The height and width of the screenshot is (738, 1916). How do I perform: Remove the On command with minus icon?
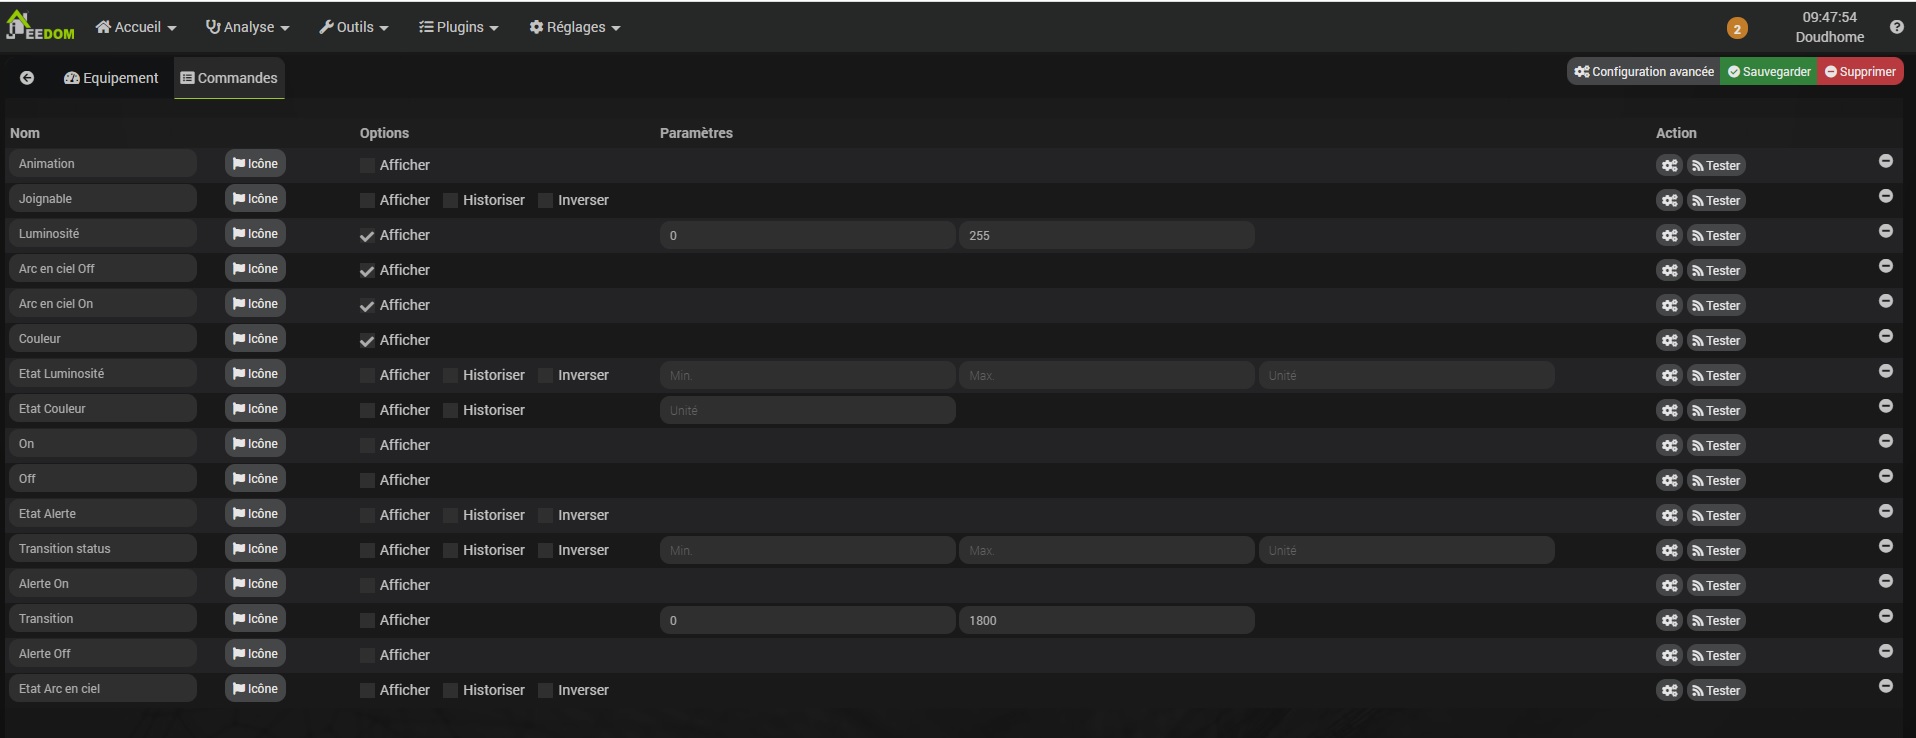[1885, 441]
